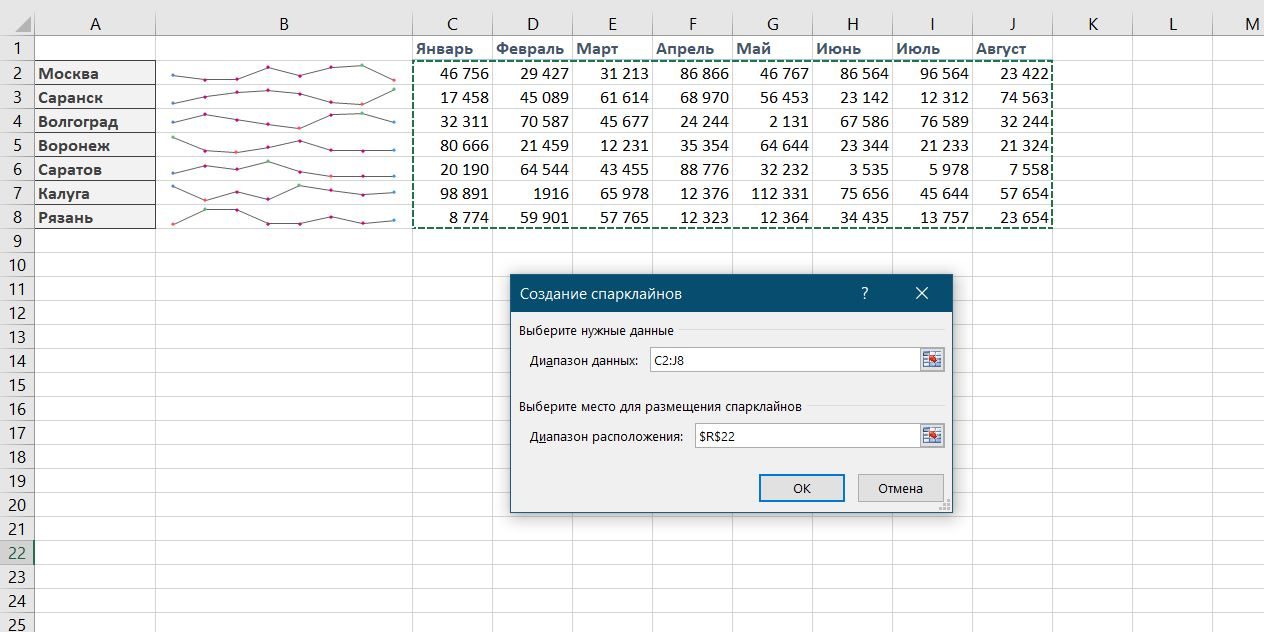Viewport: 1264px width, 632px height.
Task: Click collapse icon beside Диапазон данных field
Action: (x=931, y=361)
